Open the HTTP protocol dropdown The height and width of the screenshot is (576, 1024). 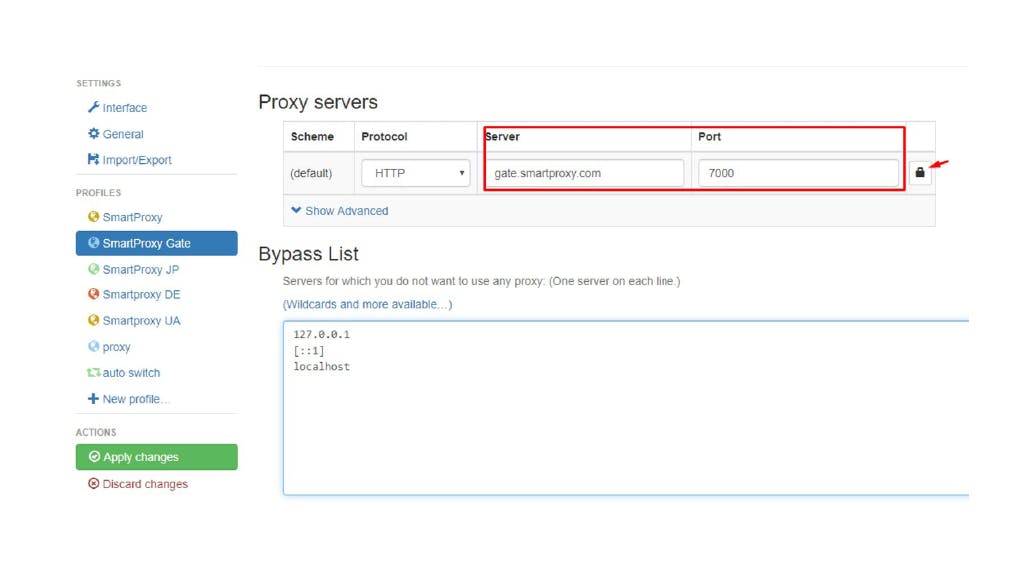tap(415, 173)
